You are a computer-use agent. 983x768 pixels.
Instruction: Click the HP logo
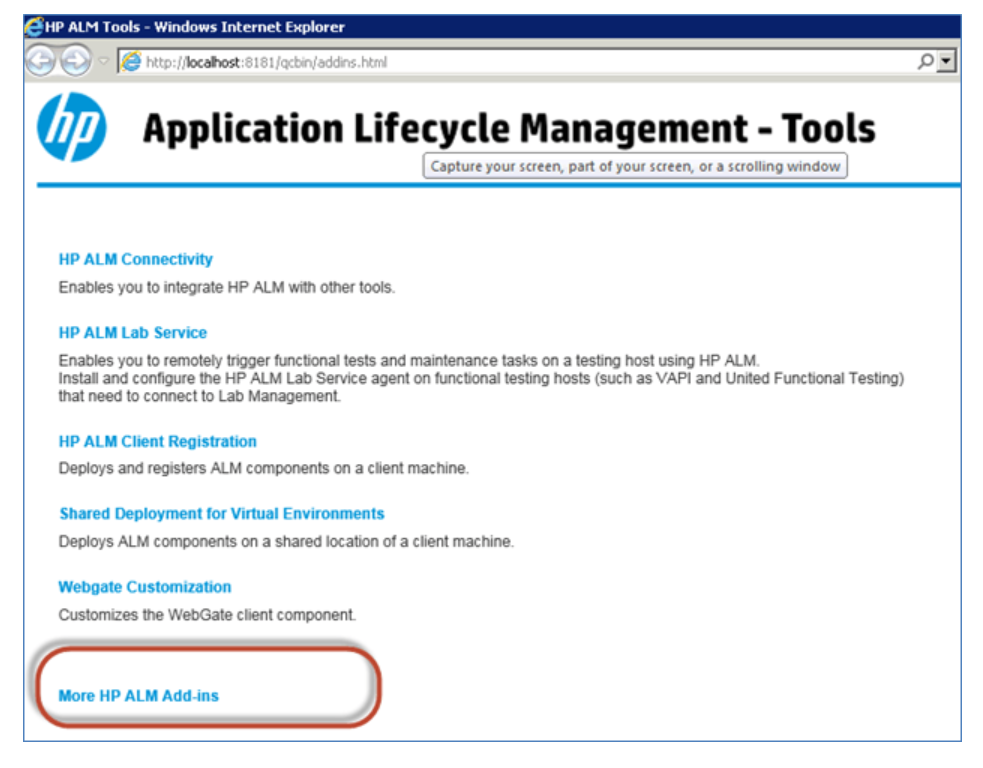[x=71, y=127]
